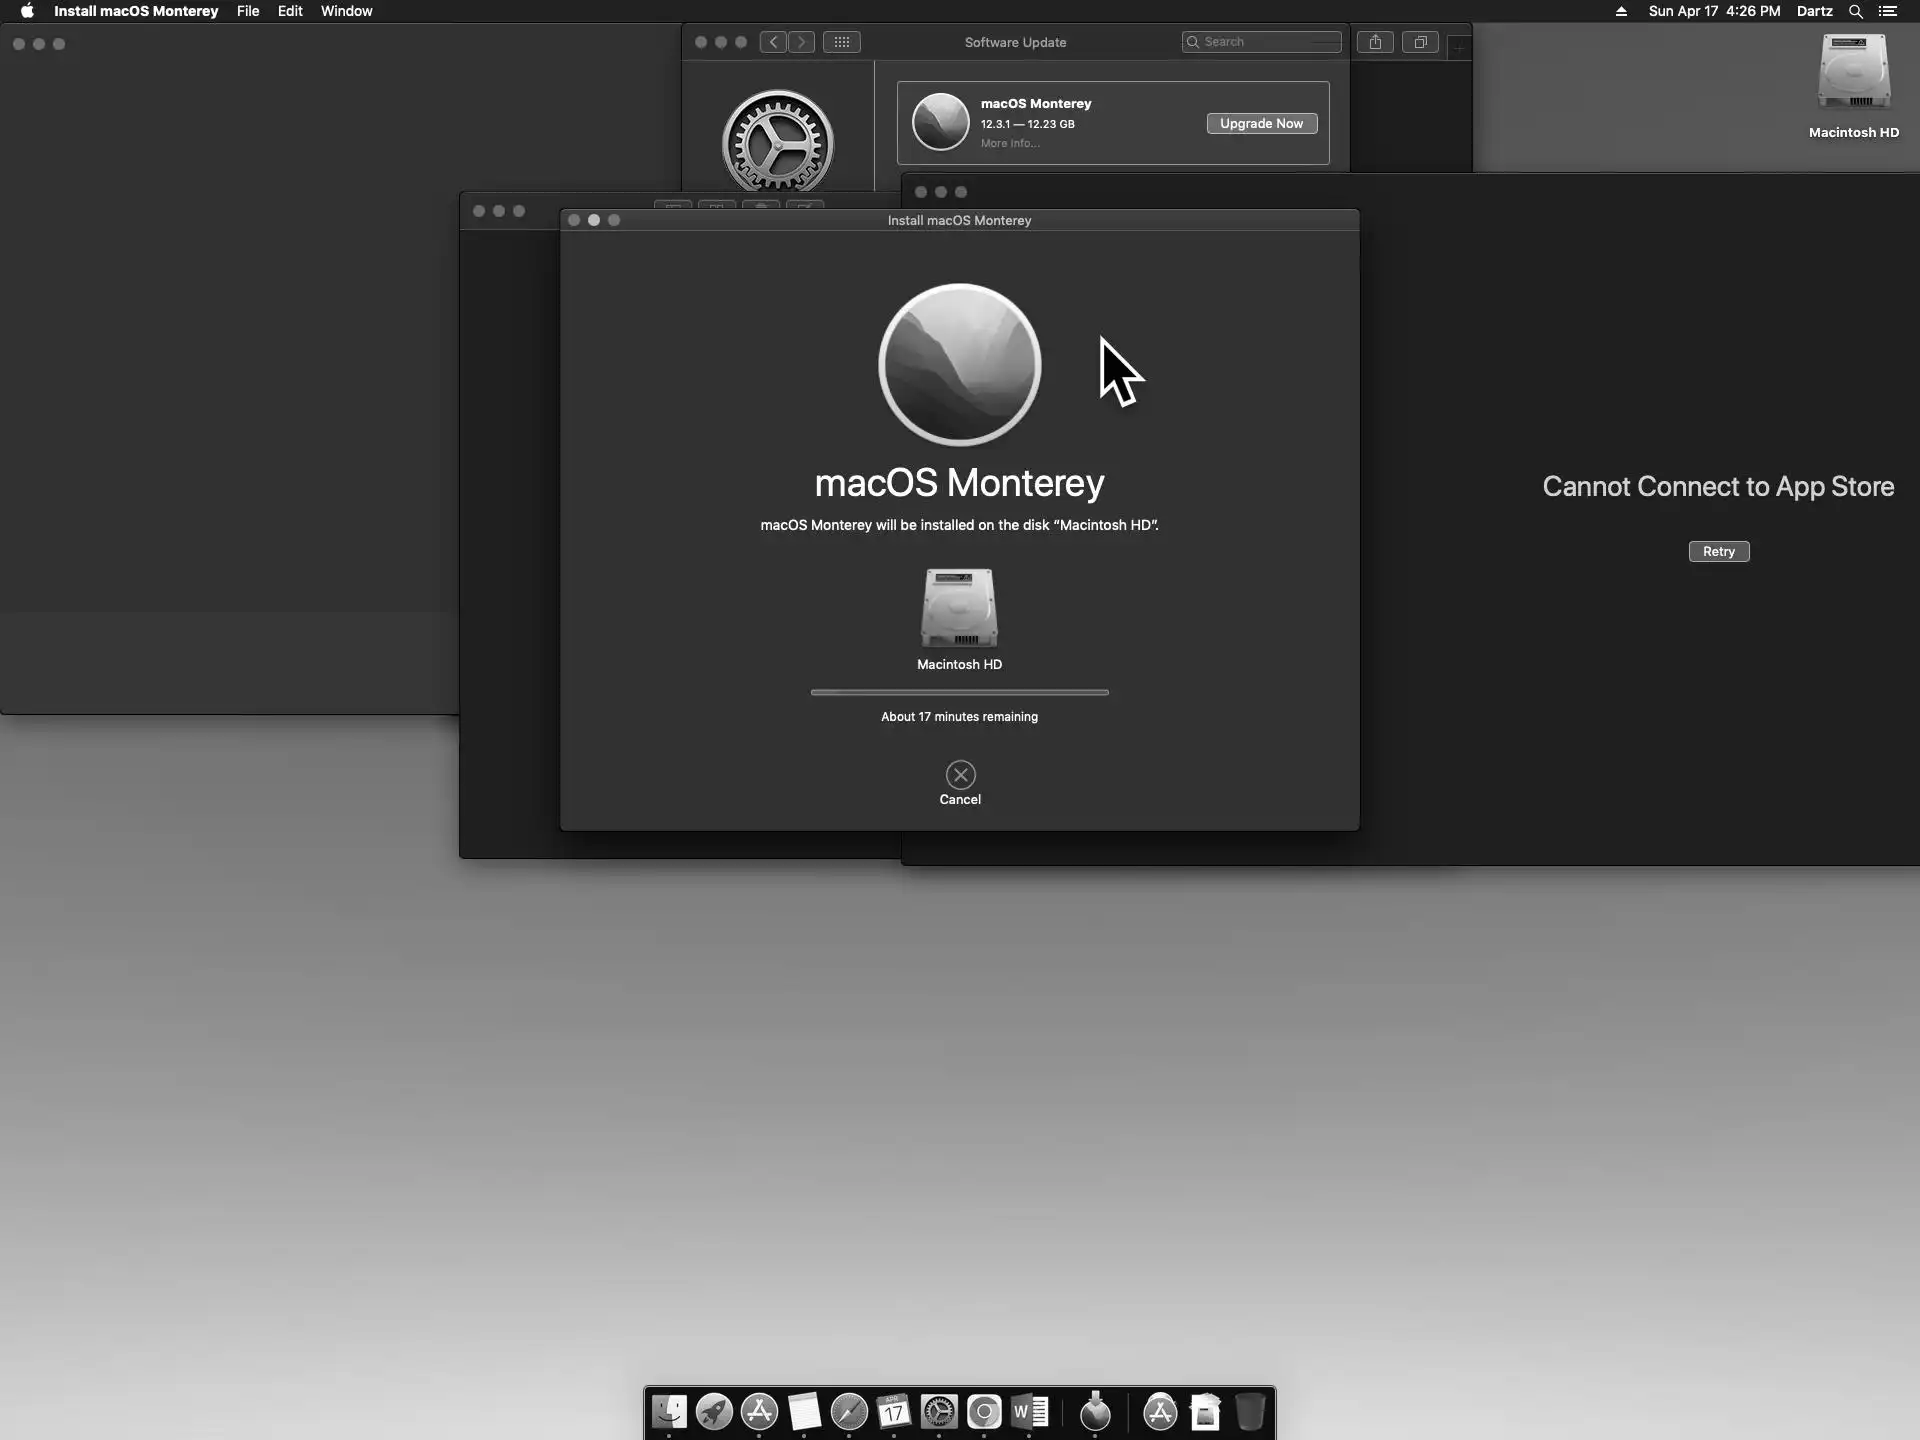Open Spotlight search in menu bar
The image size is (1920, 1440).
pos(1855,11)
